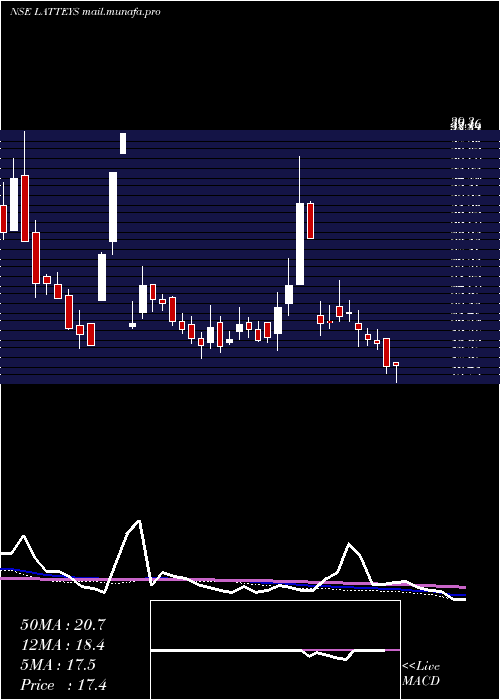Click the <<Live MACD label
Viewport: 500px width, 700px height.
point(421,673)
